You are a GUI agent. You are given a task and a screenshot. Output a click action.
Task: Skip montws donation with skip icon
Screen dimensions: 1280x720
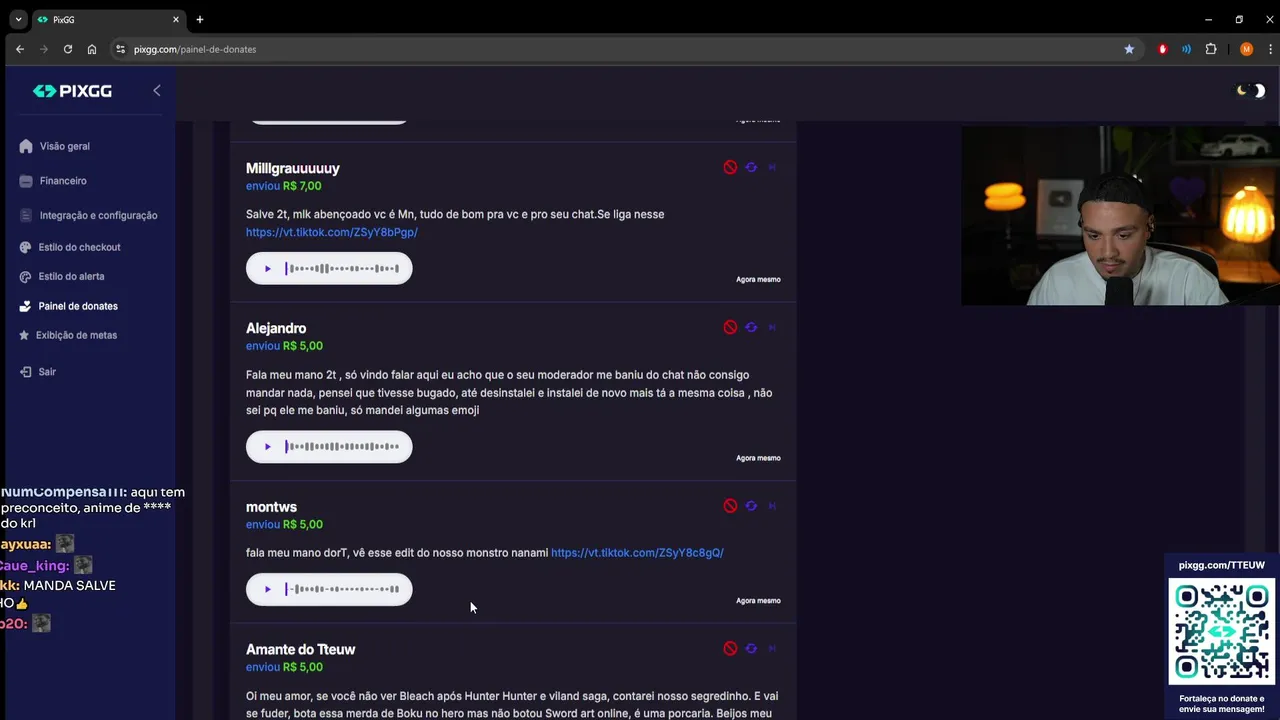coord(772,506)
